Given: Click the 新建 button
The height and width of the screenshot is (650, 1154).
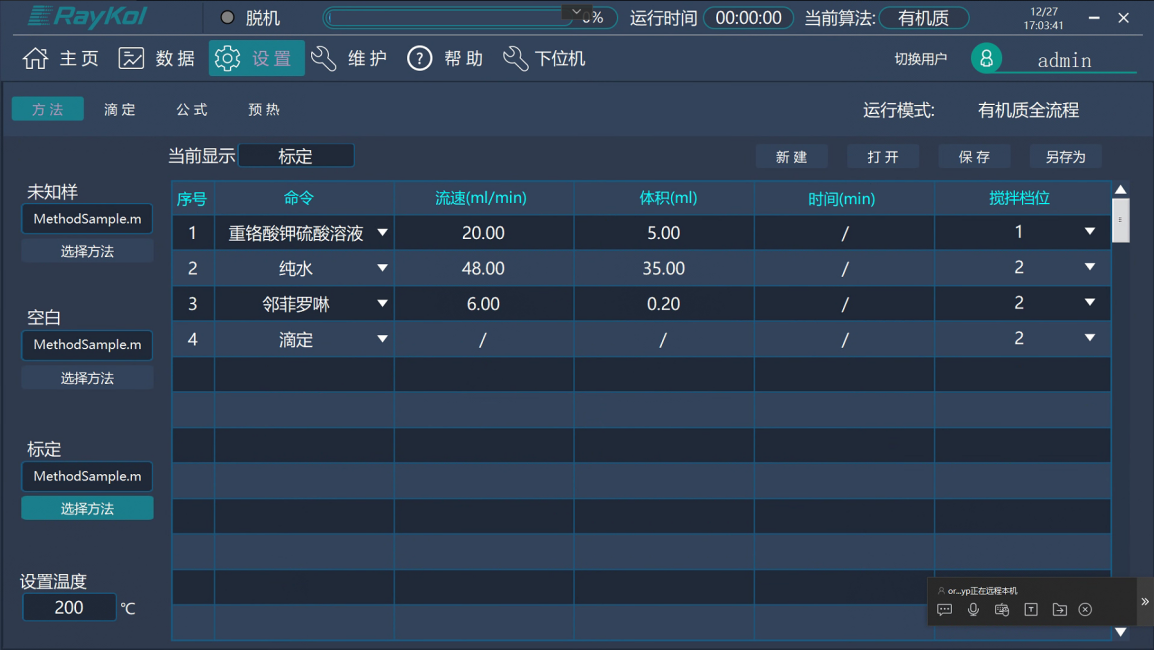Looking at the screenshot, I should (x=791, y=157).
